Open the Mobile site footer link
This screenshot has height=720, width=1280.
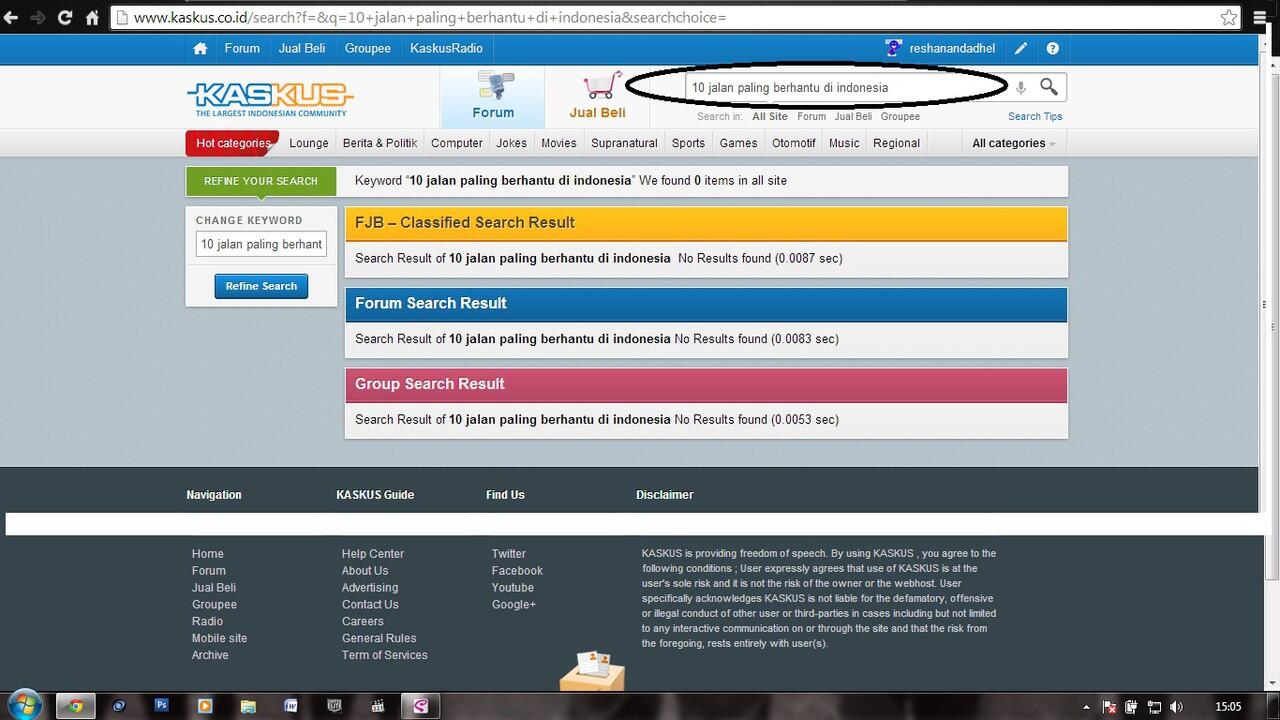pos(219,638)
